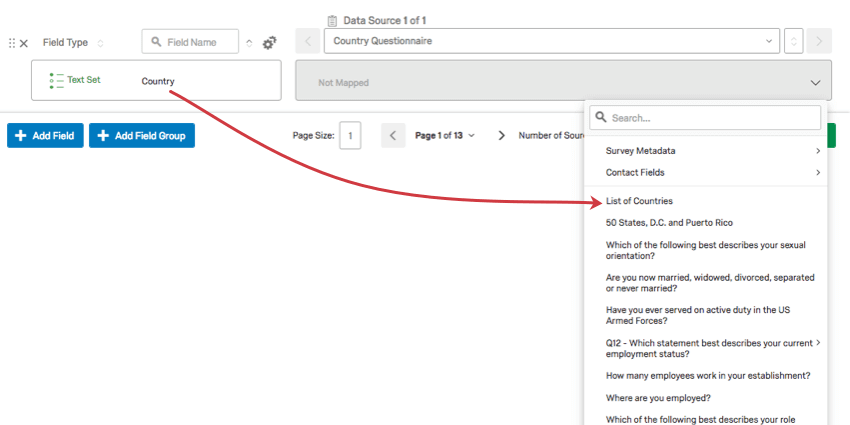850x425 pixels.
Task: Click the Page Size label
Action: click(313, 136)
